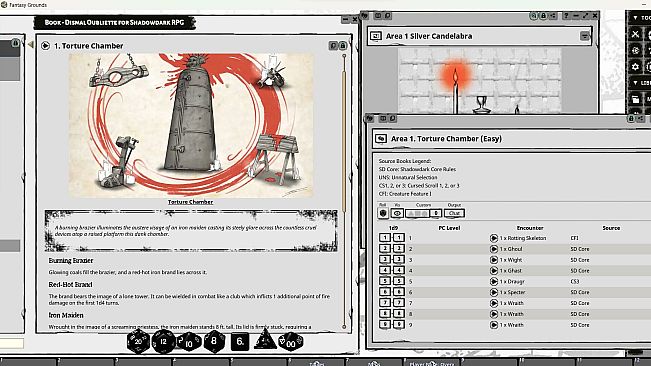Click the Output Chat selector in the table window
Screen dimensions: 651x366
click(454, 213)
